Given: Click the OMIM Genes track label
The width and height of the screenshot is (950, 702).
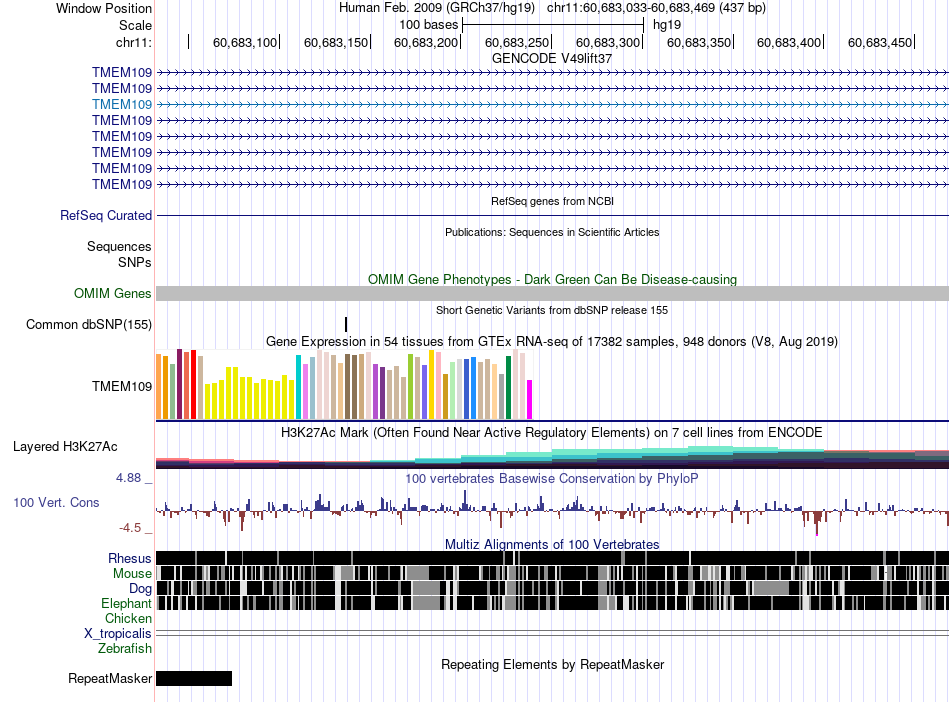Looking at the screenshot, I should tap(112, 293).
